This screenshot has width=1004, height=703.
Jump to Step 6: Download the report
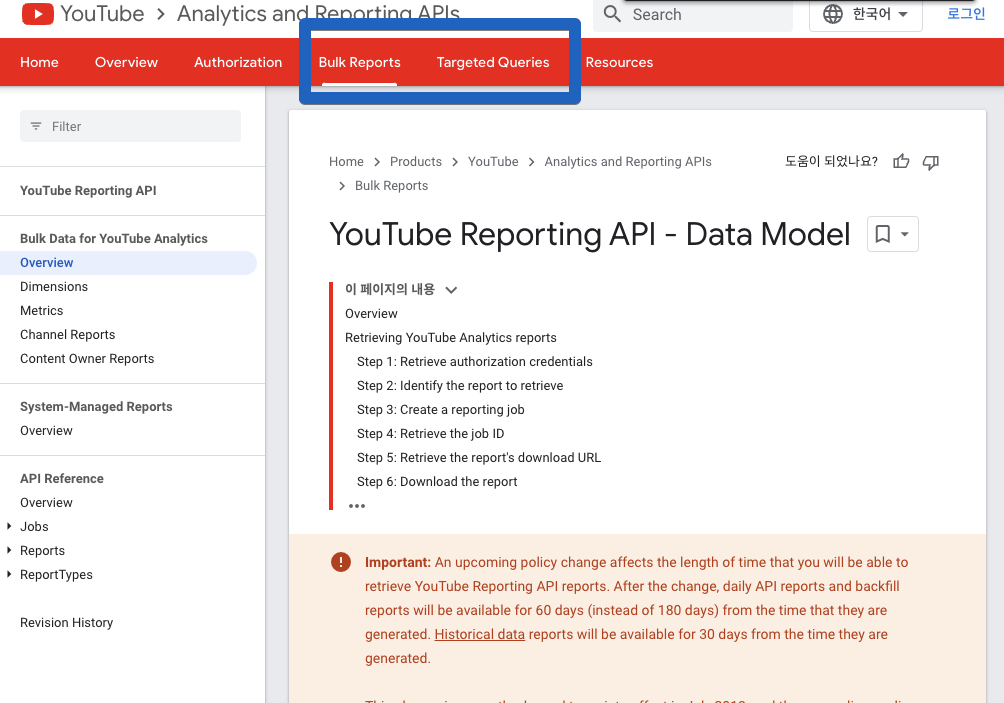coord(437,481)
